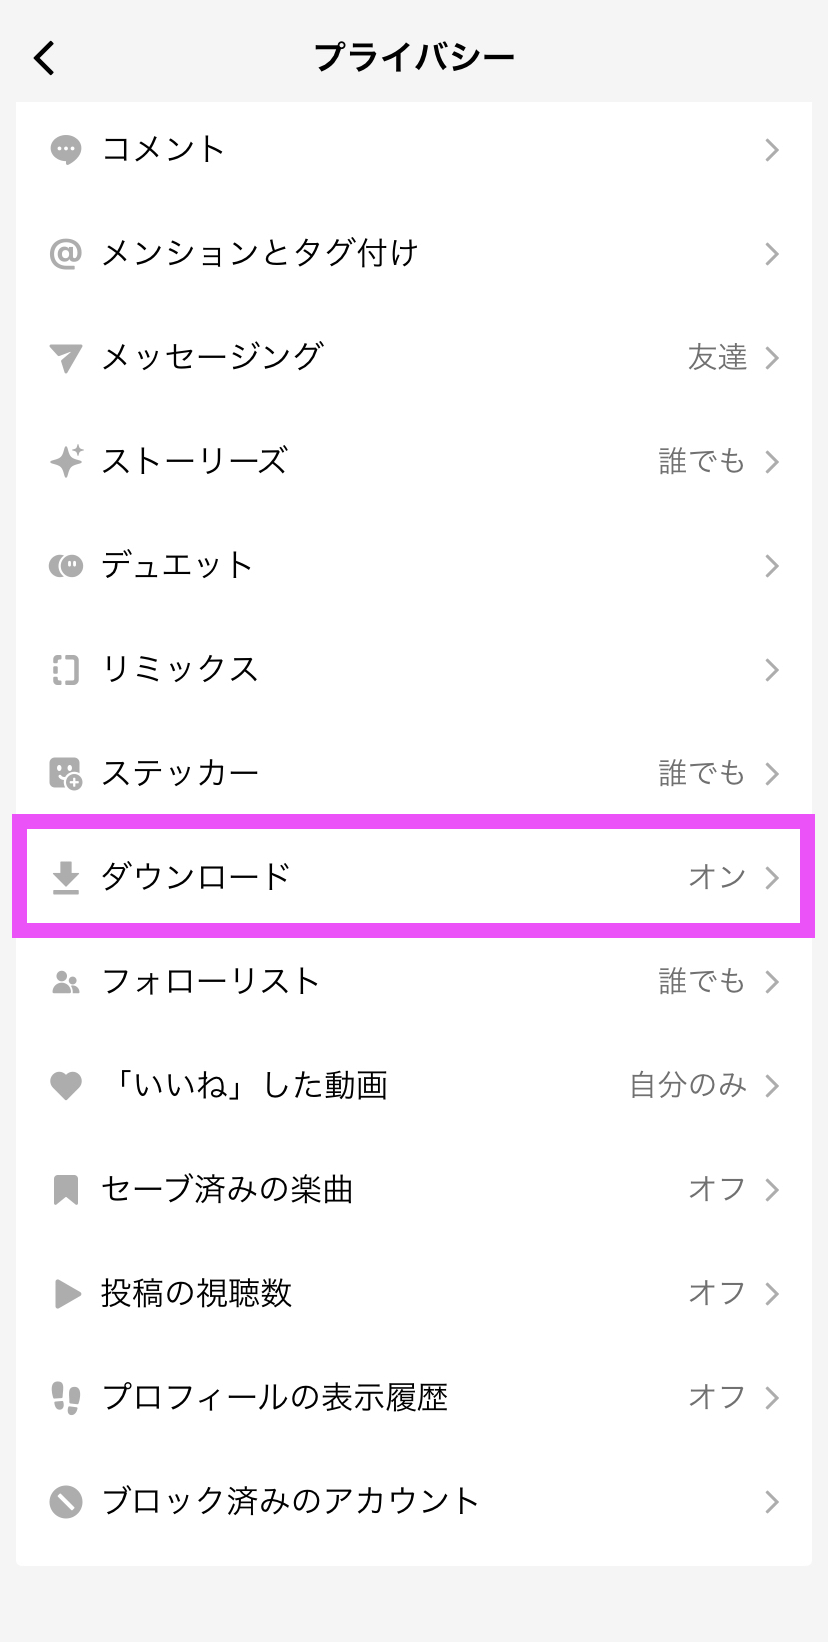
Task: Tap the ステッカー sticker icon
Action: coord(66,774)
